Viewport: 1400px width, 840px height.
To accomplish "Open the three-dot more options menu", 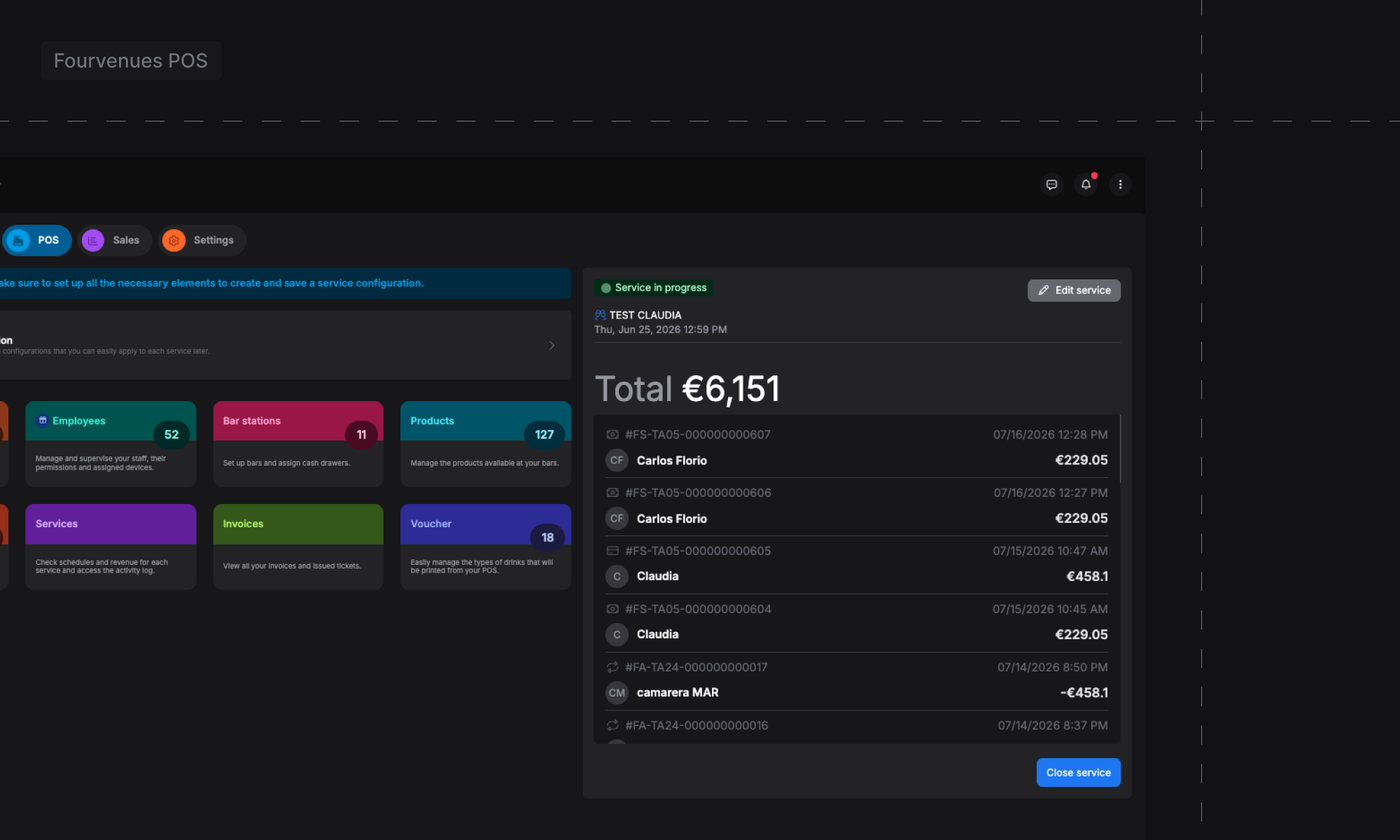I will pyautogui.click(x=1120, y=185).
